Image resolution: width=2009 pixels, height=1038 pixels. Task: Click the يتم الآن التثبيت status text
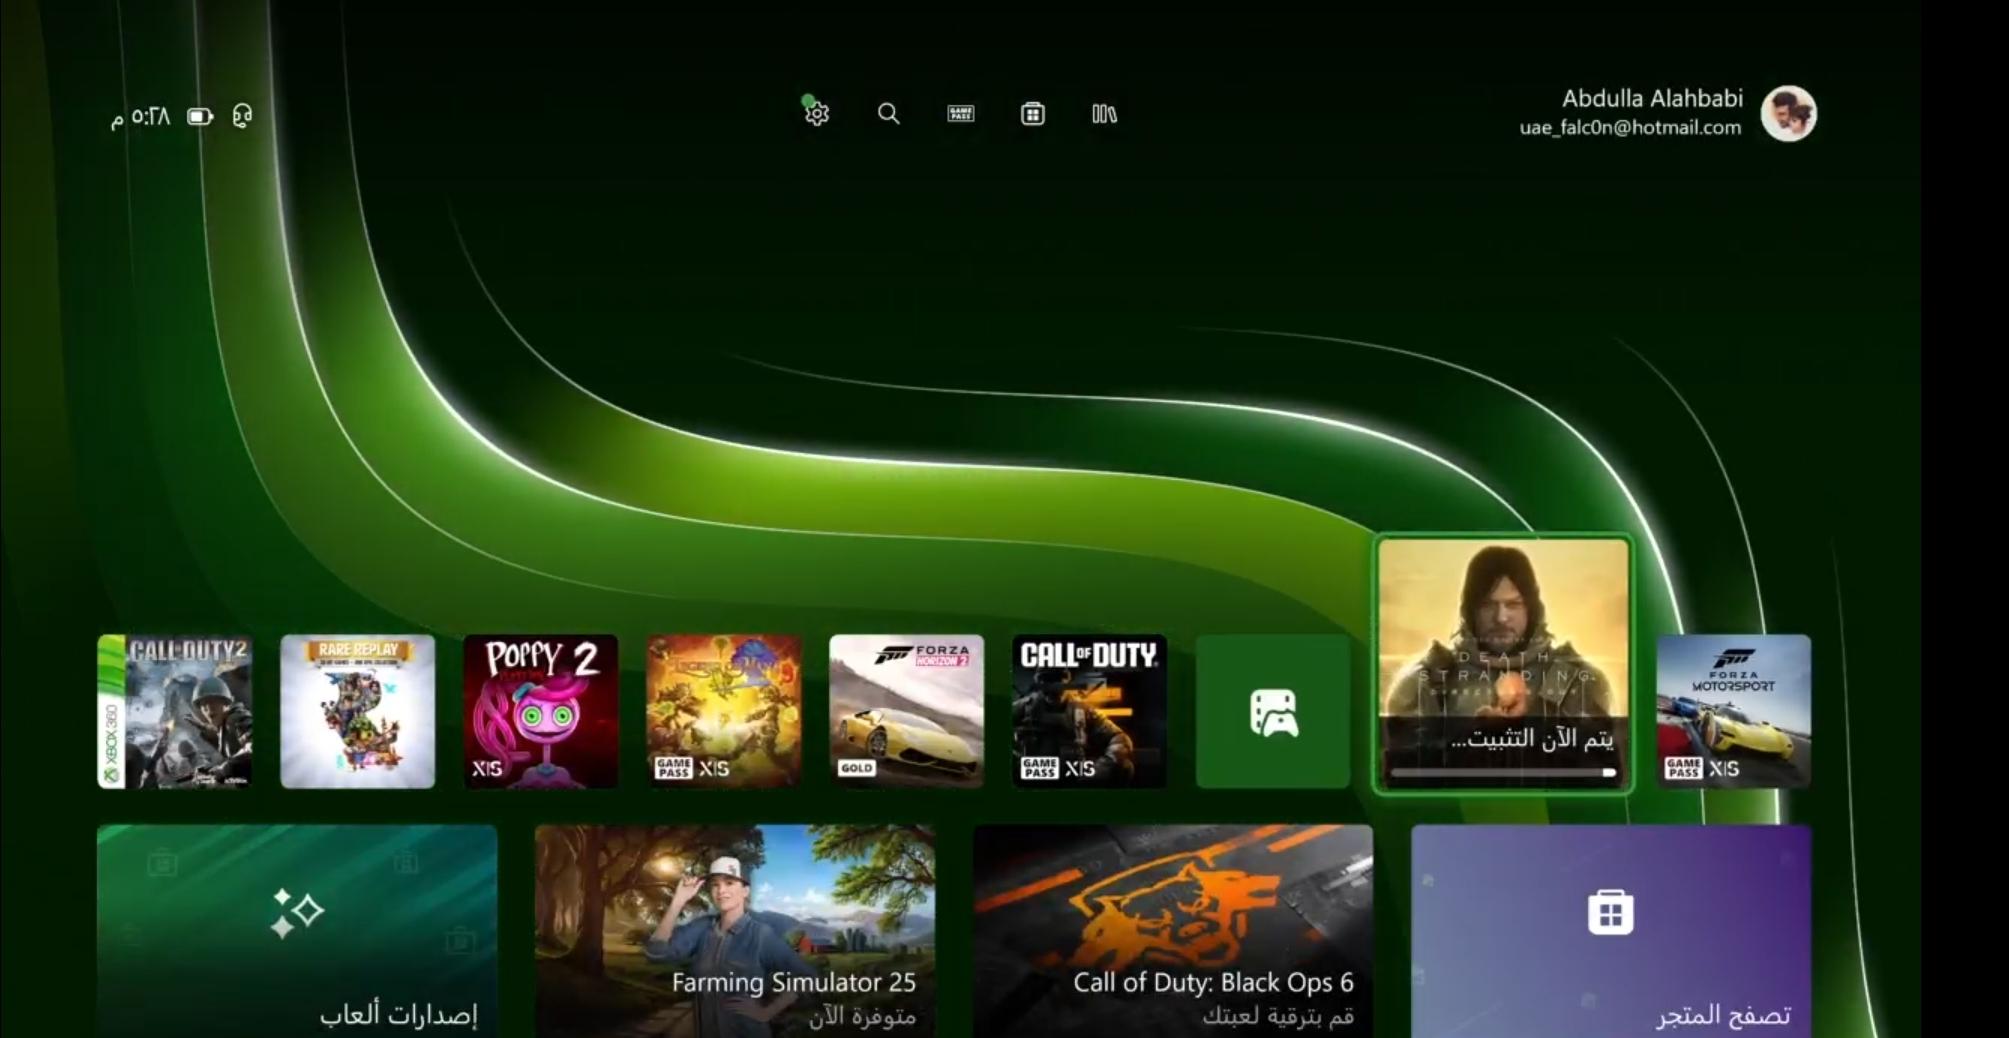1531,739
